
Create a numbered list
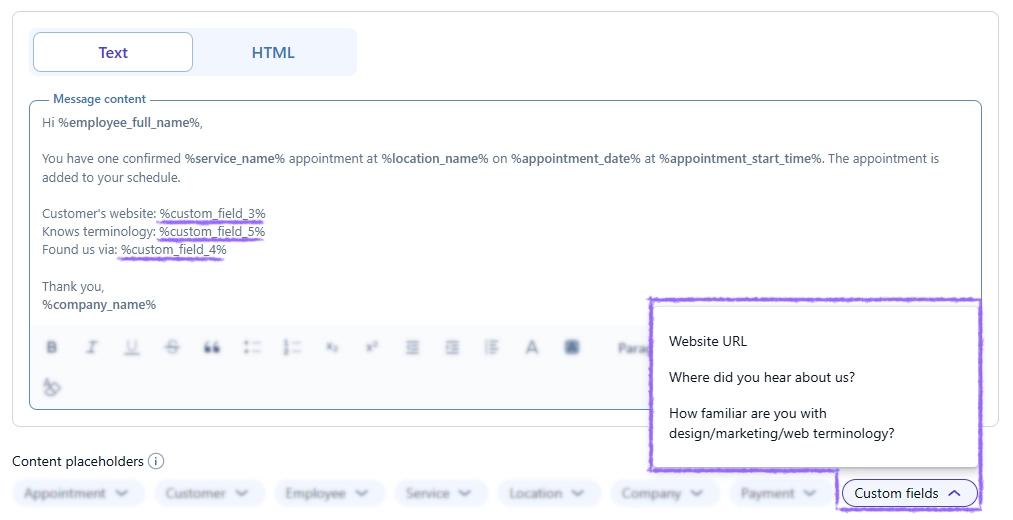pyautogui.click(x=292, y=347)
